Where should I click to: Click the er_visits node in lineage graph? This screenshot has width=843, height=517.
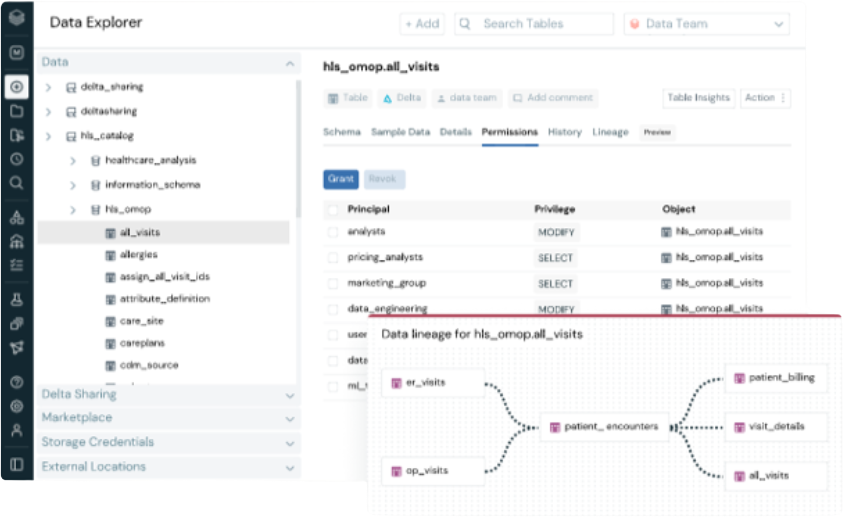[433, 383]
